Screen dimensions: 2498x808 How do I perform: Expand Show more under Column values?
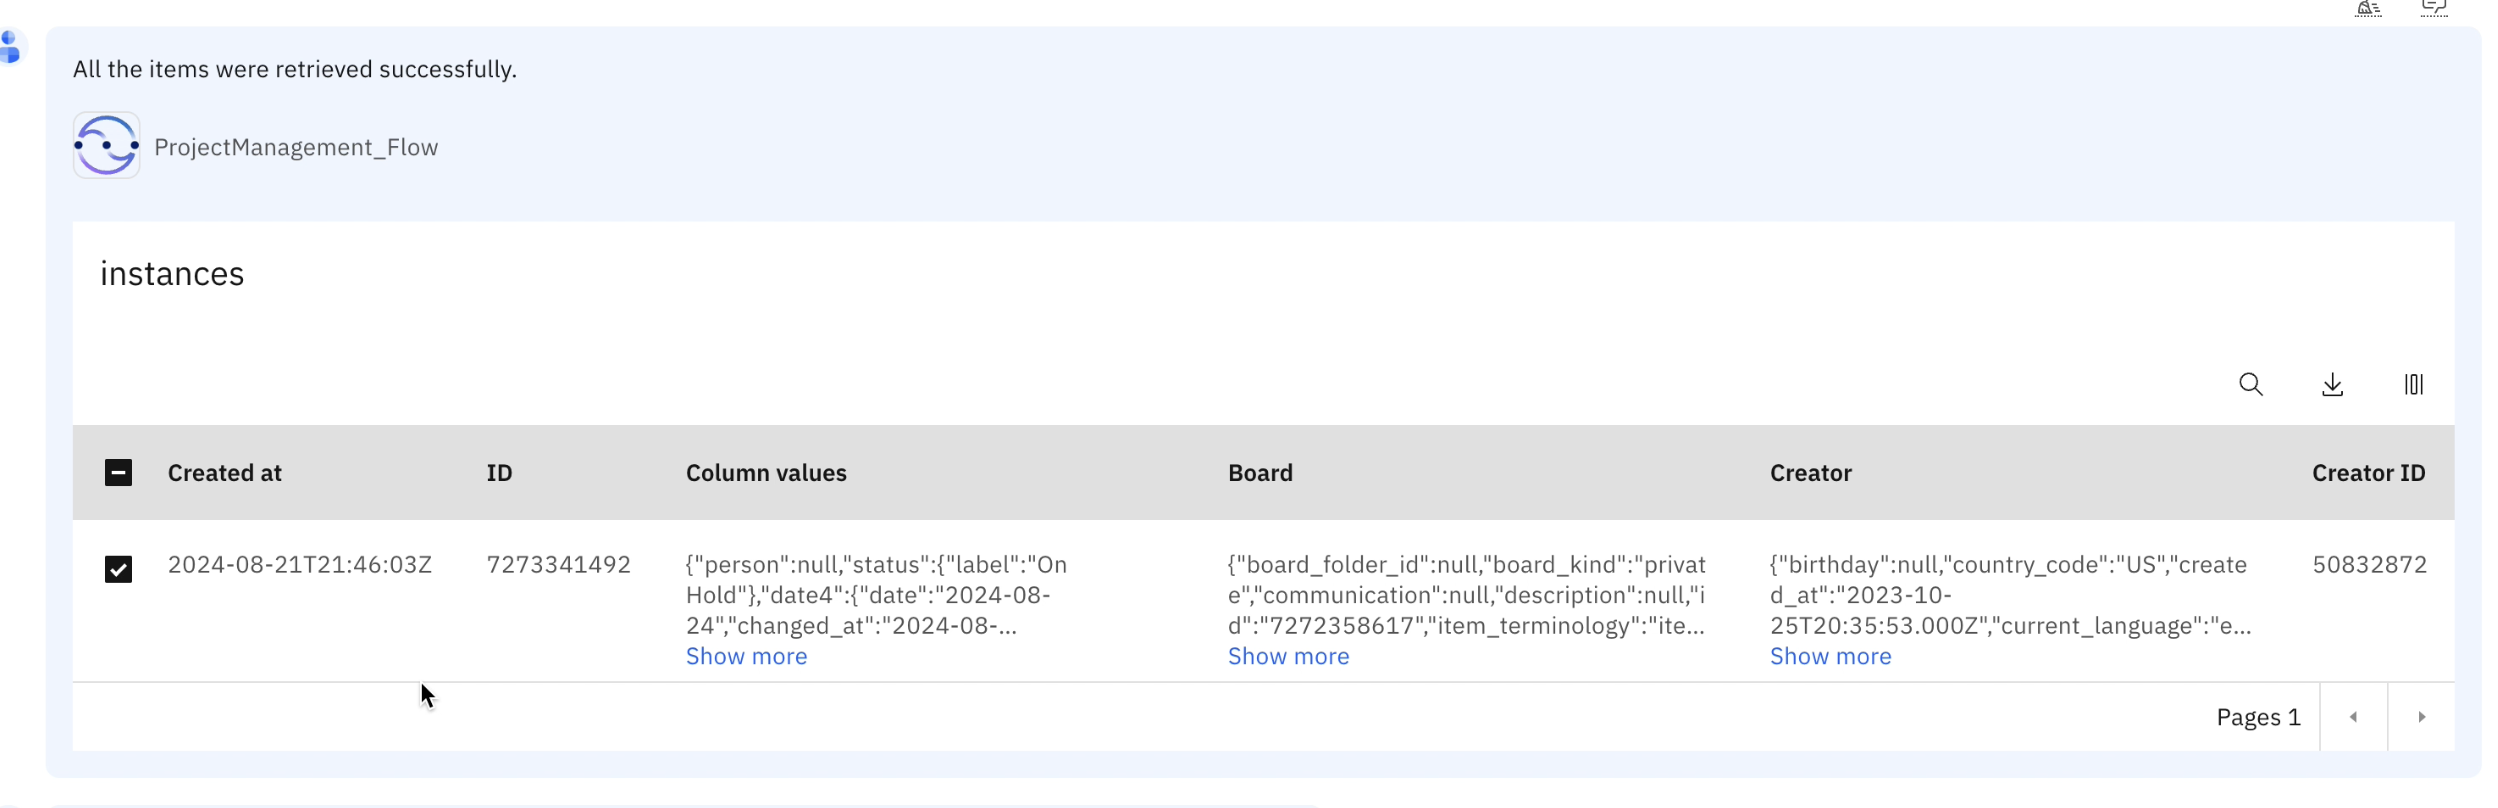746,657
